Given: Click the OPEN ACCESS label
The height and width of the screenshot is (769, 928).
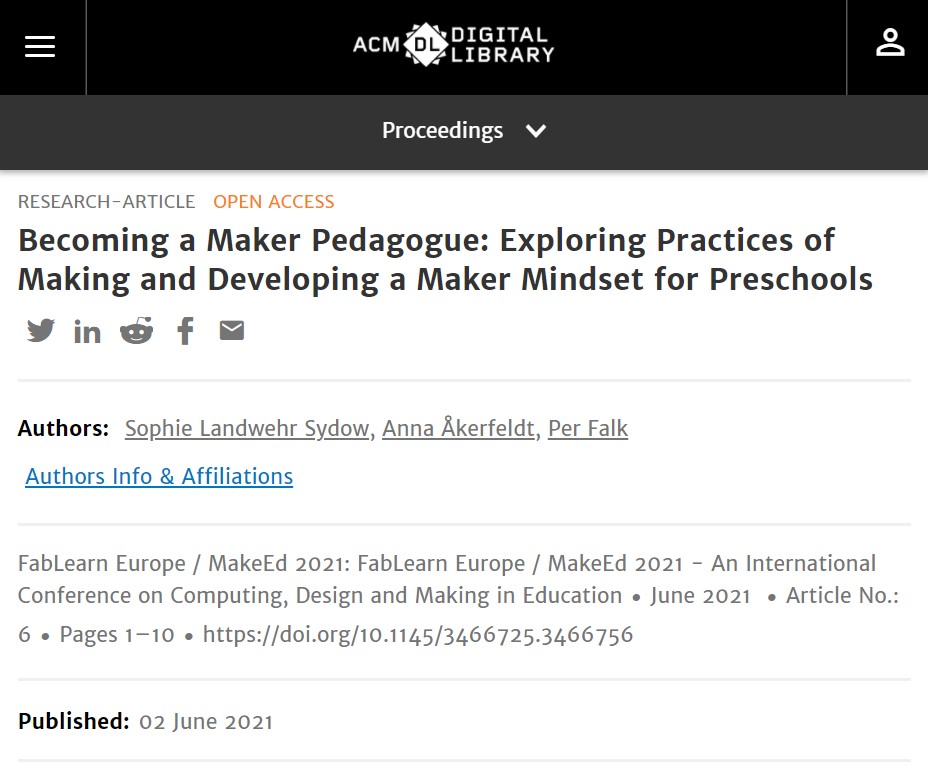Looking at the screenshot, I should [273, 202].
